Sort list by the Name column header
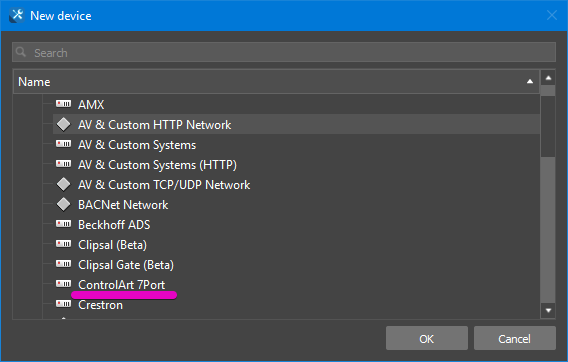Image resolution: width=568 pixels, height=362 pixels. click(276, 82)
